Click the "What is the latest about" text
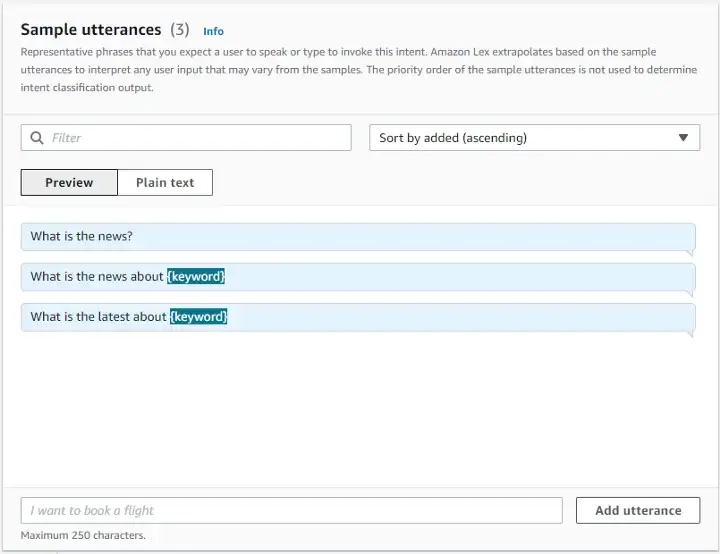Viewport: 720px width, 554px height. coord(98,317)
